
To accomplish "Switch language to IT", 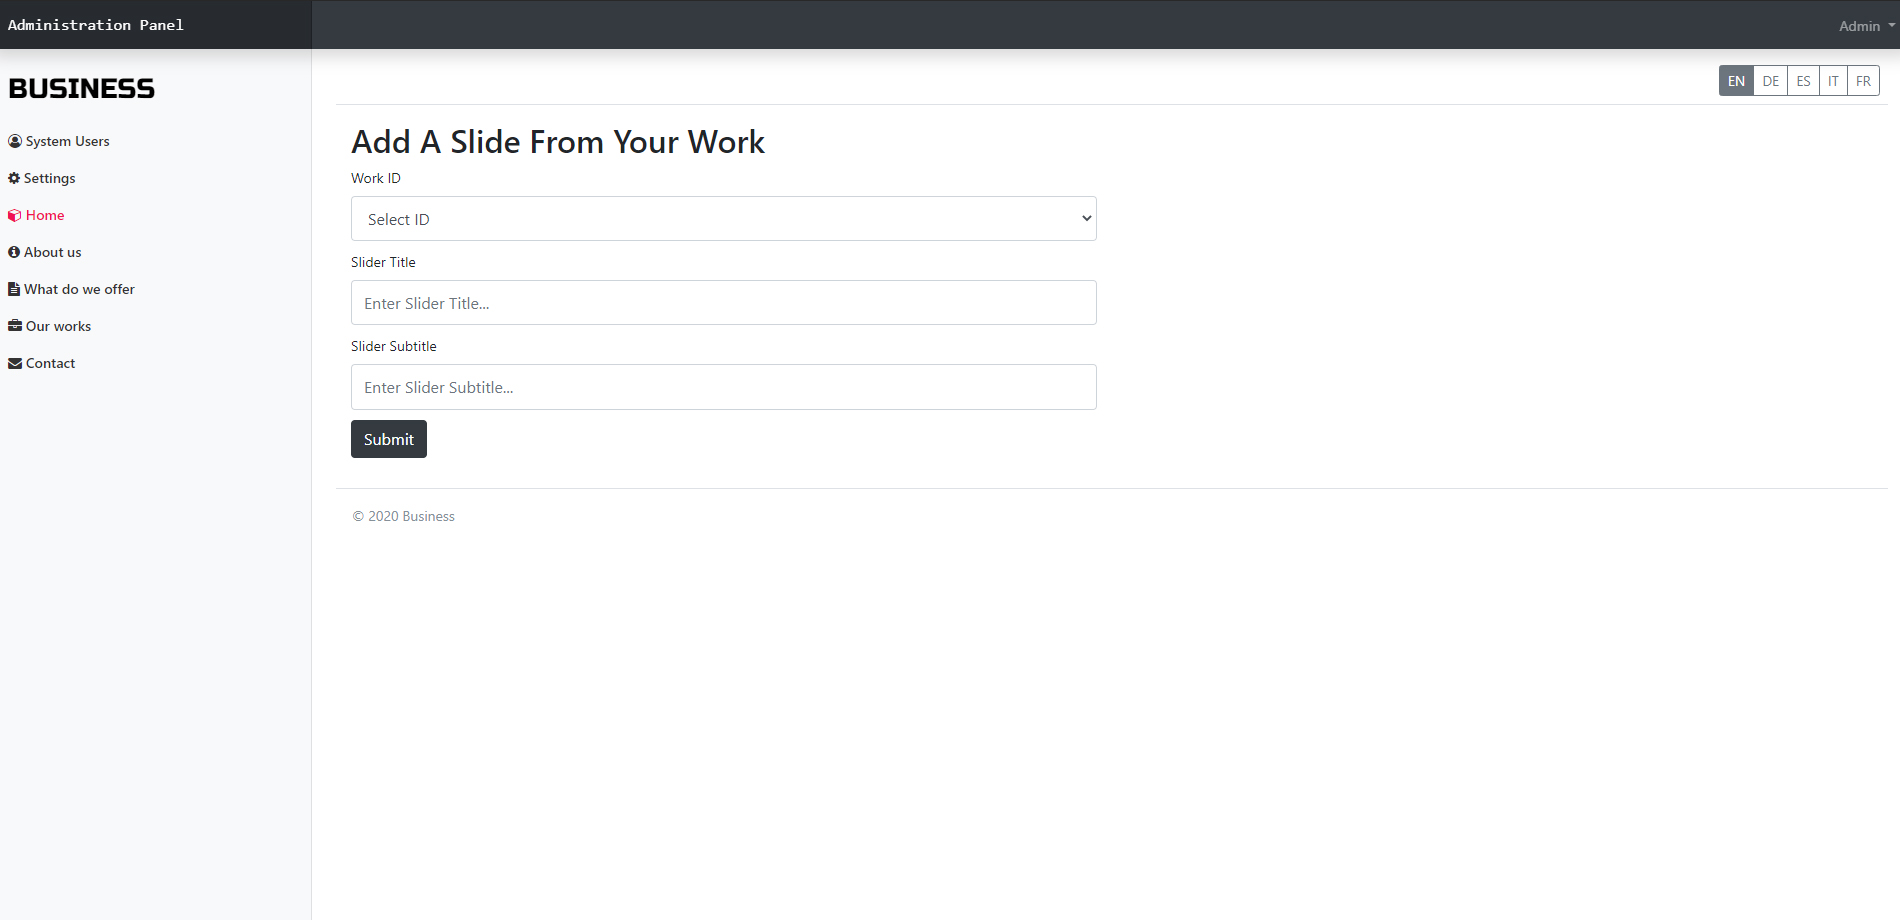I will pyautogui.click(x=1833, y=81).
